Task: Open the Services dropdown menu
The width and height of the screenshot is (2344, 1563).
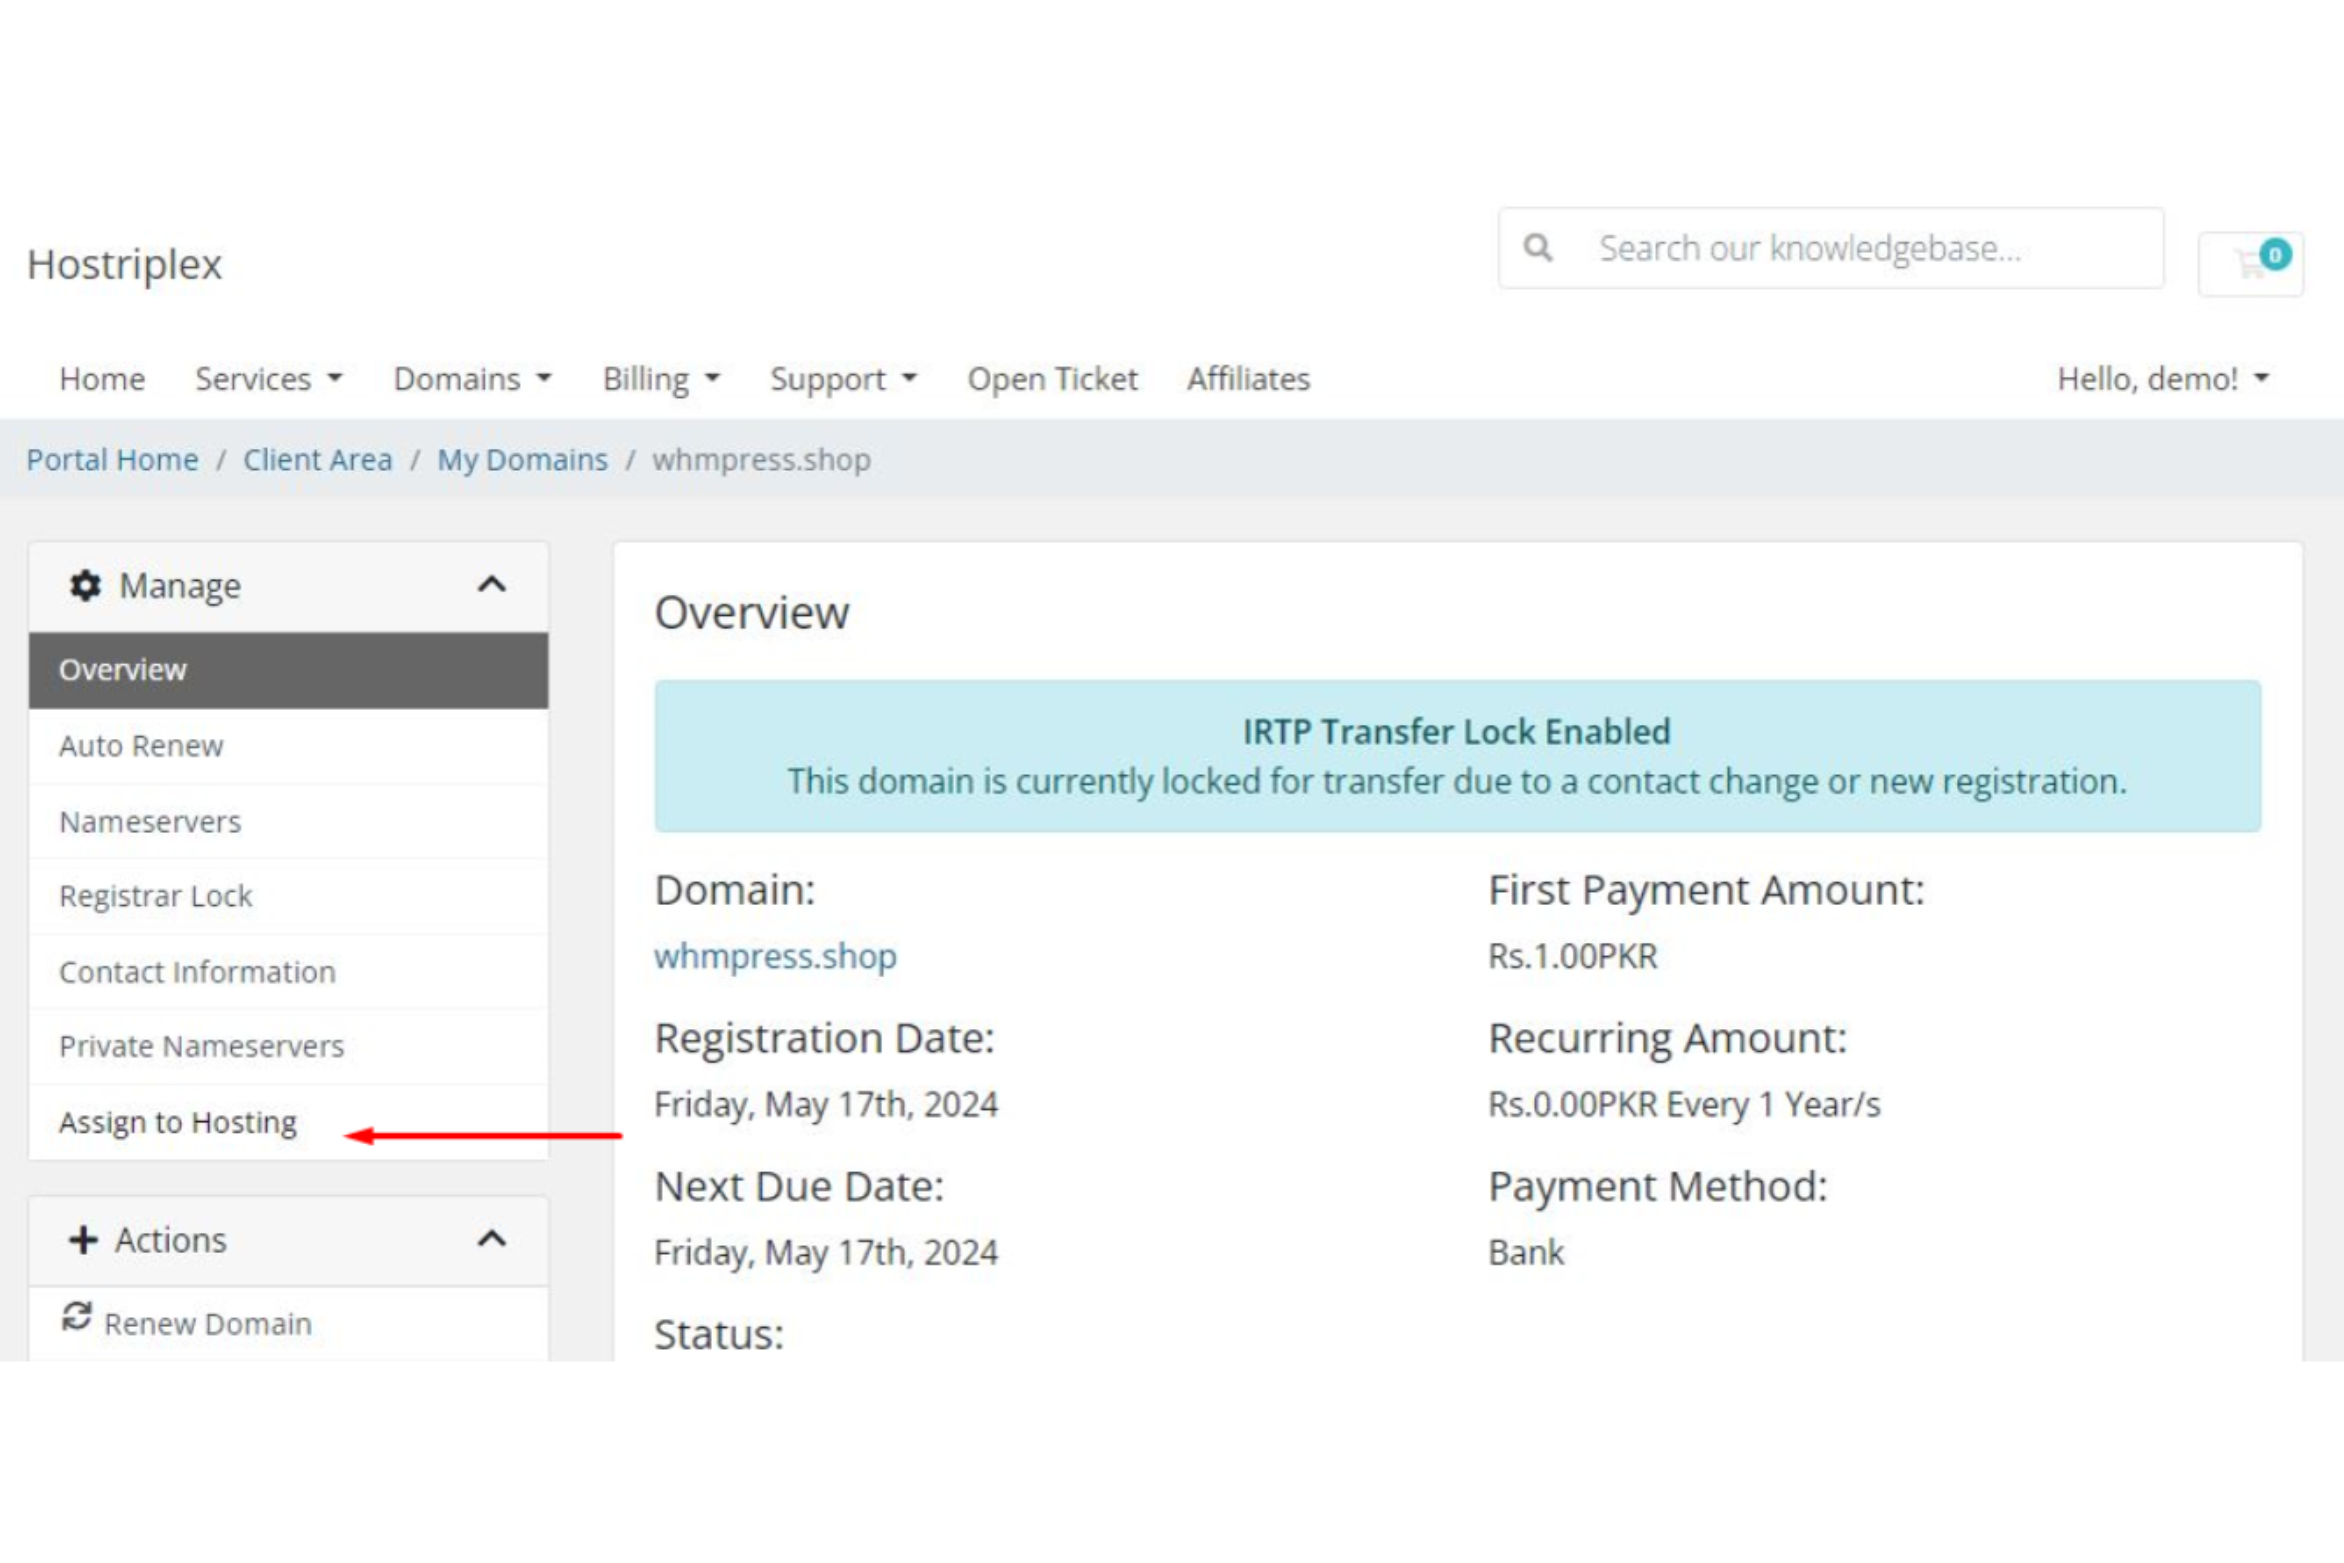Action: pyautogui.click(x=268, y=379)
